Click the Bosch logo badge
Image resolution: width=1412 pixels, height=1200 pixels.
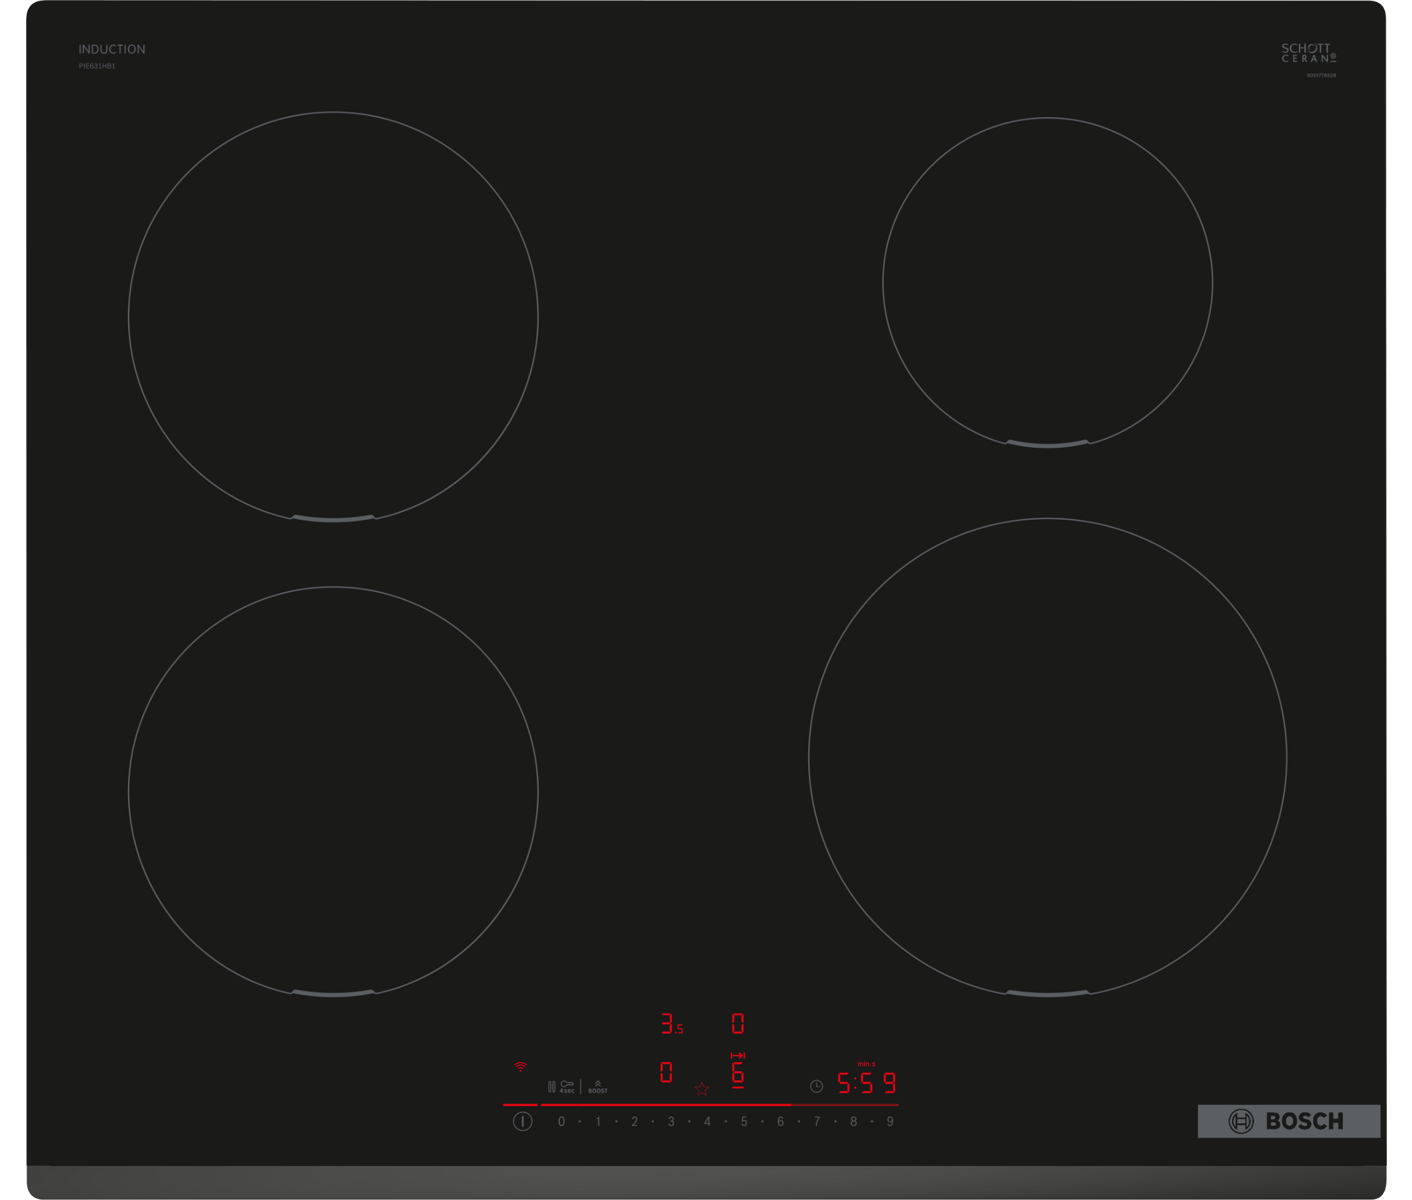coord(1288,1121)
